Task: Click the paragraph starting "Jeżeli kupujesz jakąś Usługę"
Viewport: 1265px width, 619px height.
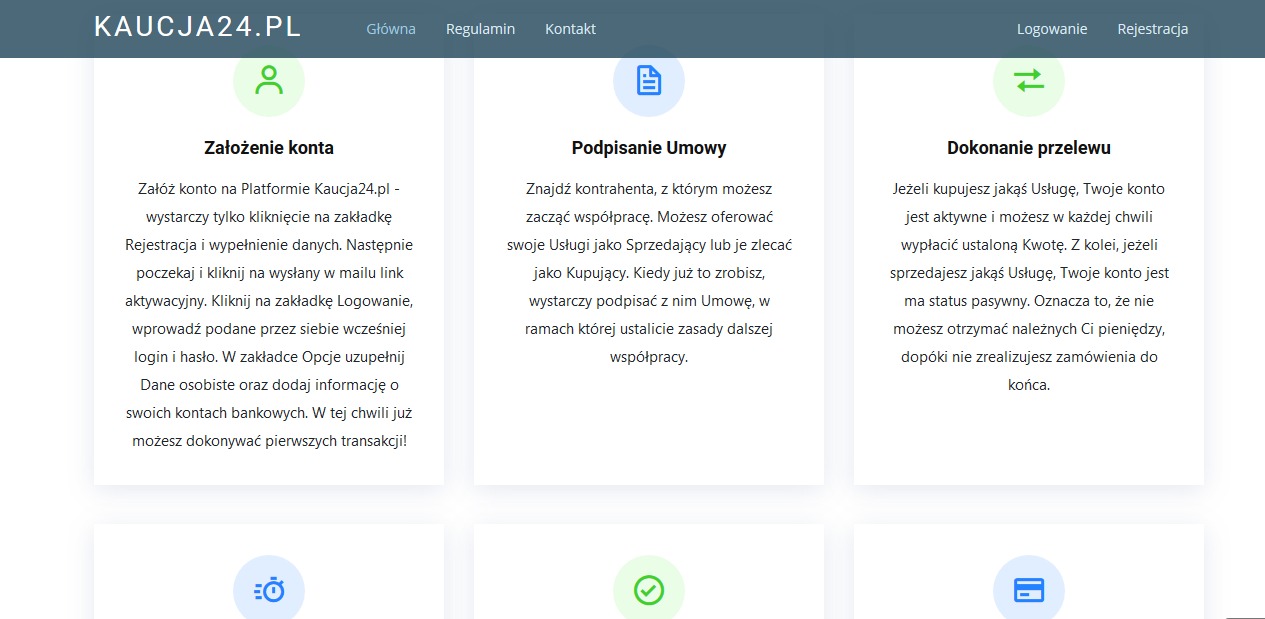Action: (x=1029, y=287)
